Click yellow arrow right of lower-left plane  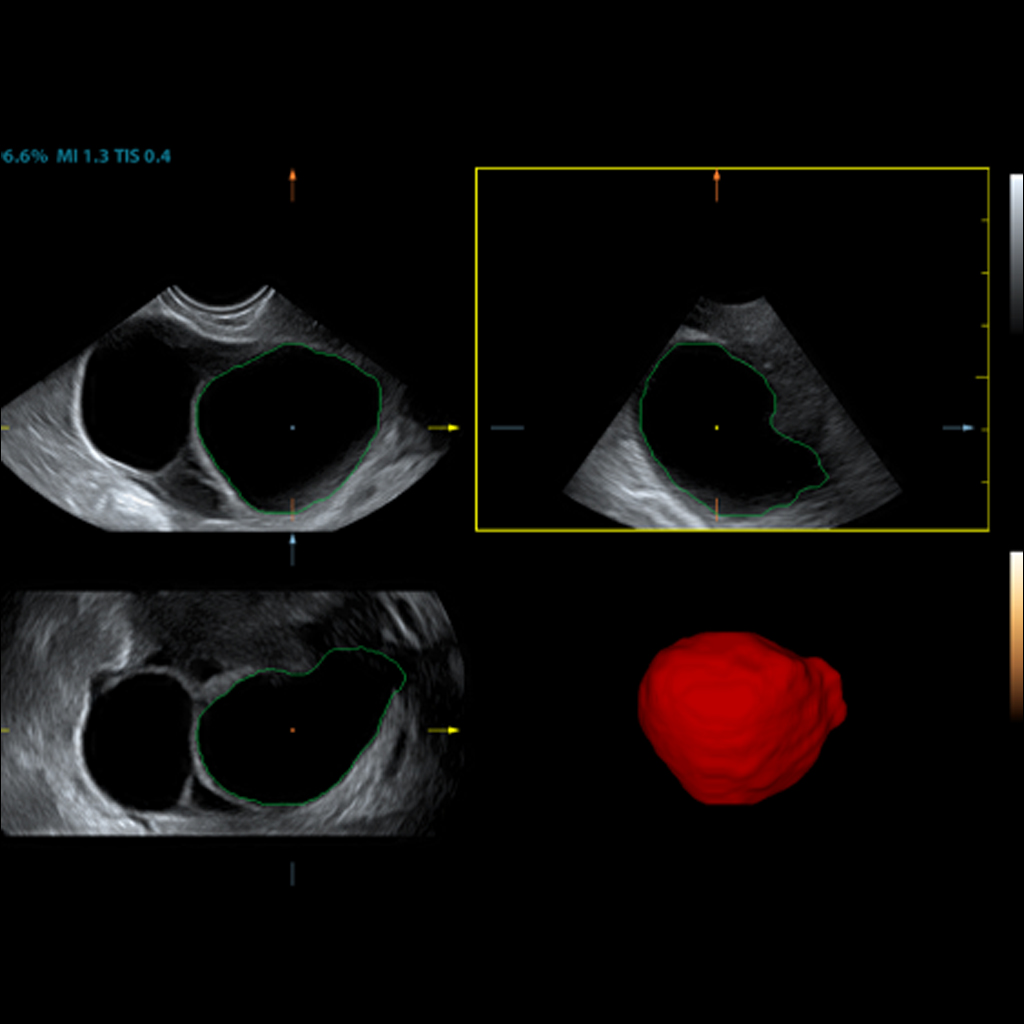coord(444,730)
